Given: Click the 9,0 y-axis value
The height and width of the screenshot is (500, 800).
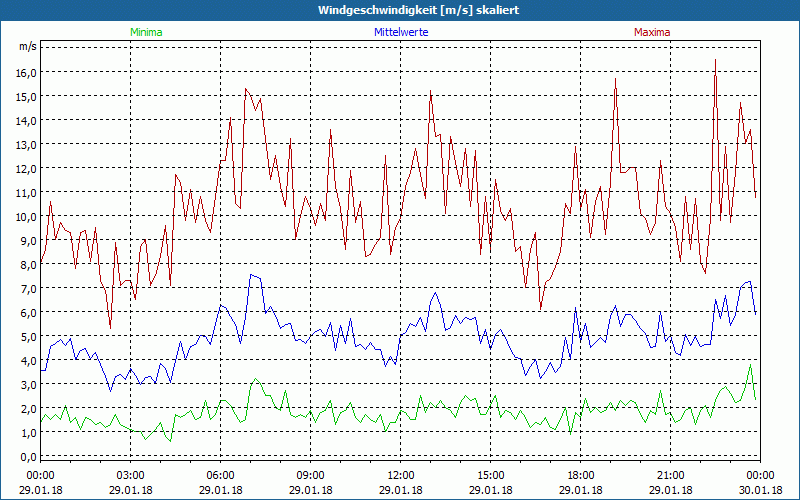Looking at the screenshot, I should coord(28,240).
